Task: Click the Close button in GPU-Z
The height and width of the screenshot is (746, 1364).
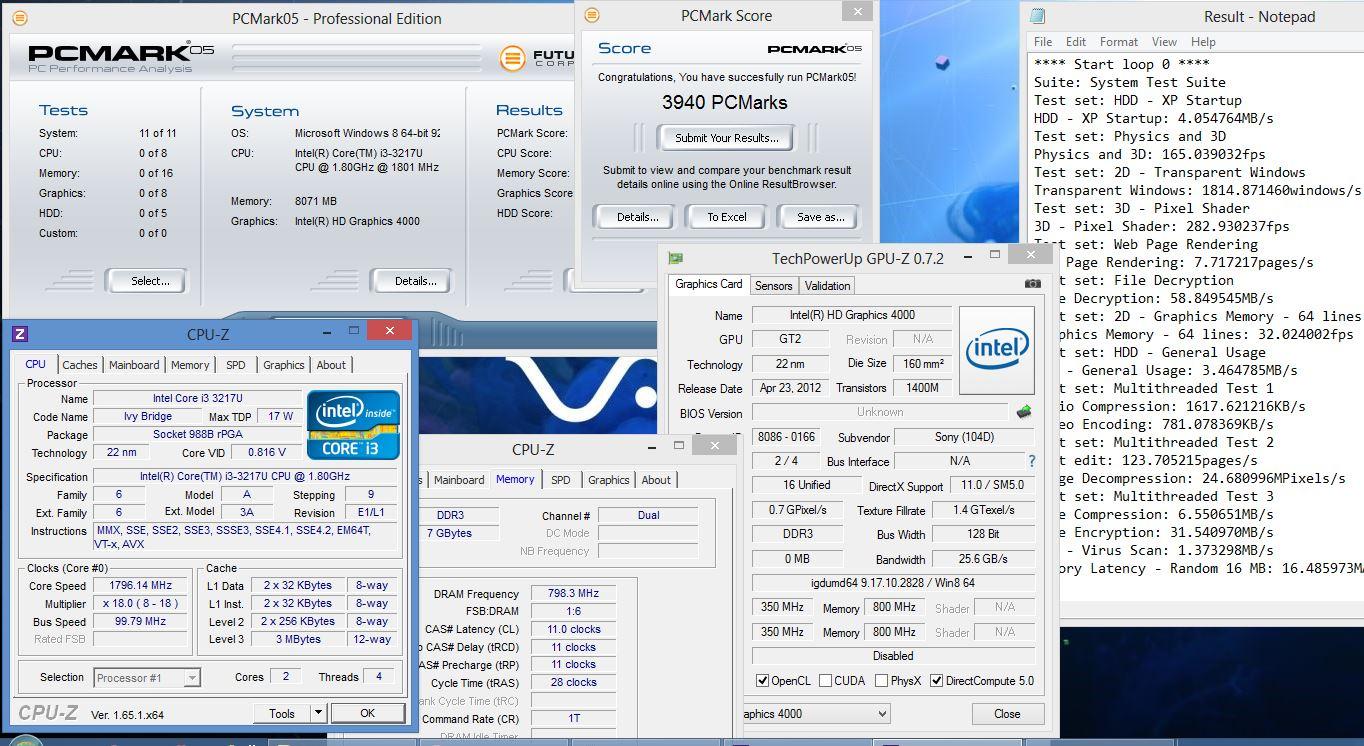Action: click(x=1007, y=714)
